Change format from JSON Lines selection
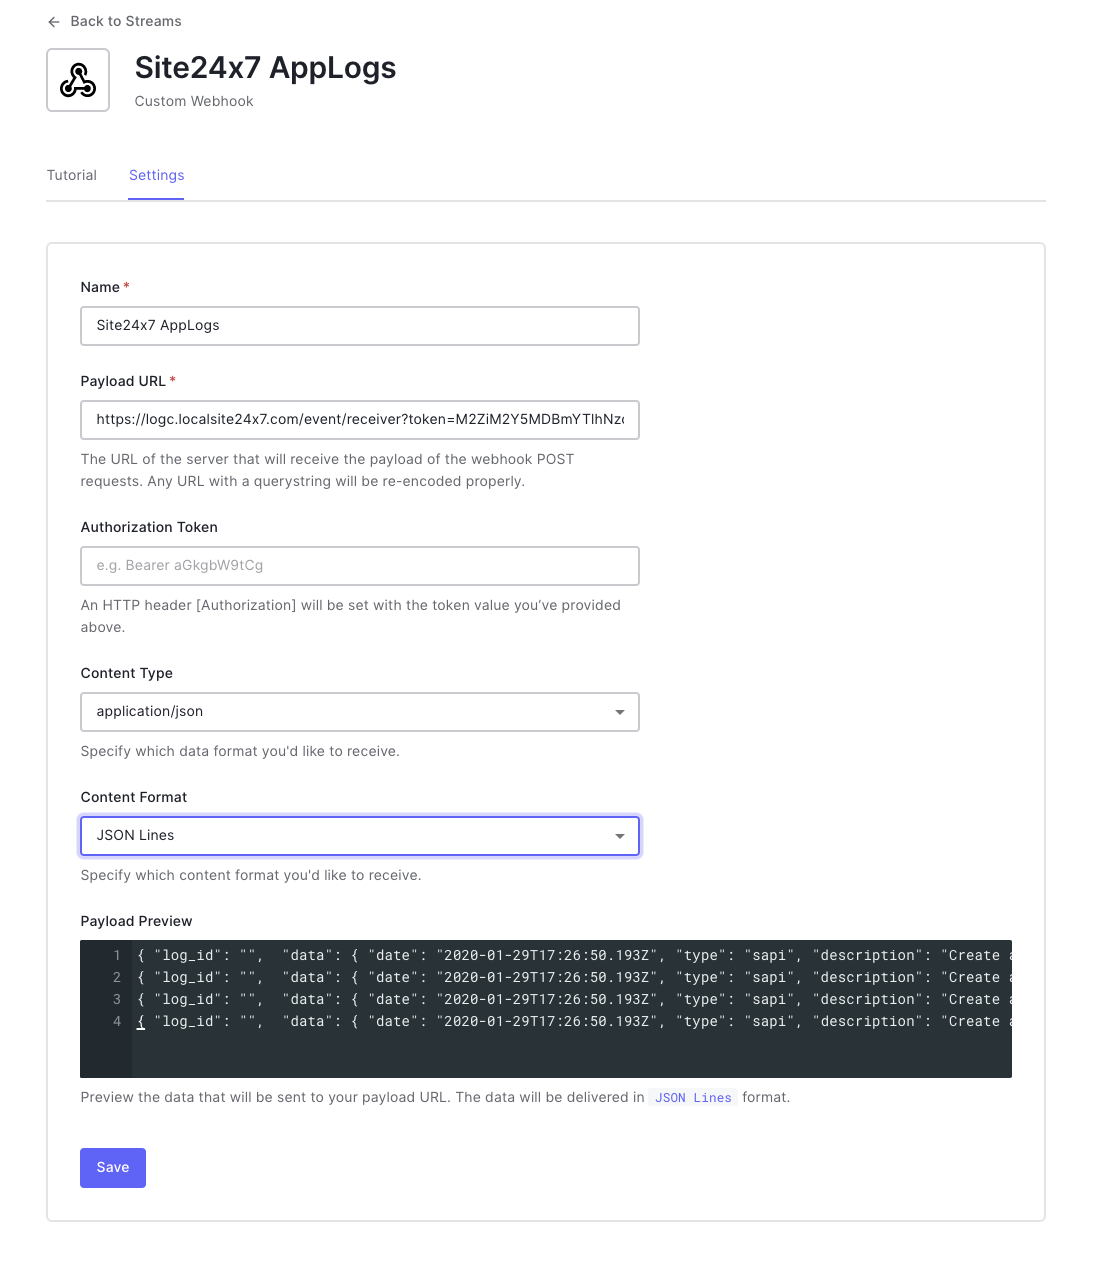1112x1270 pixels. 360,835
